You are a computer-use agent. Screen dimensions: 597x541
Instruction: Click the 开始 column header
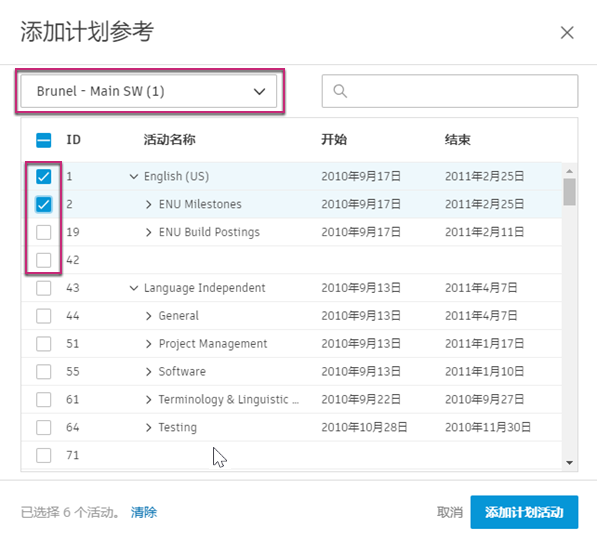click(334, 140)
